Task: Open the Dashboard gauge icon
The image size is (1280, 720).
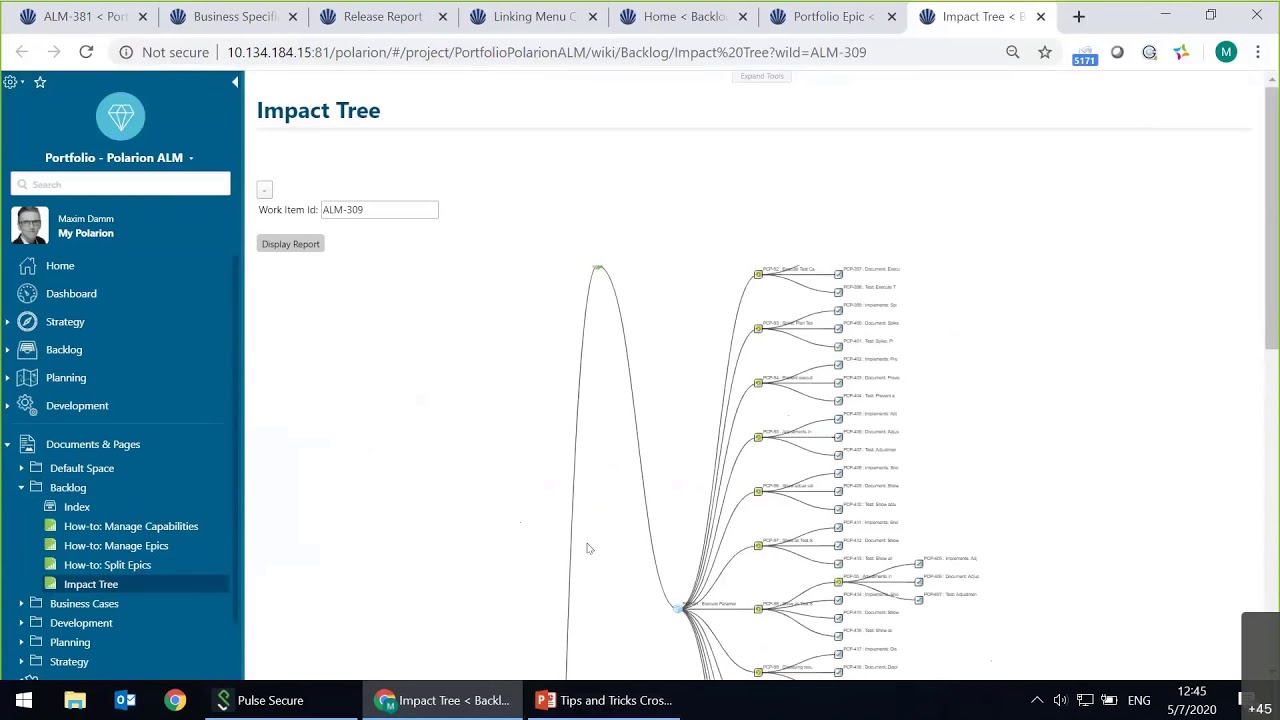Action: pyautogui.click(x=27, y=294)
